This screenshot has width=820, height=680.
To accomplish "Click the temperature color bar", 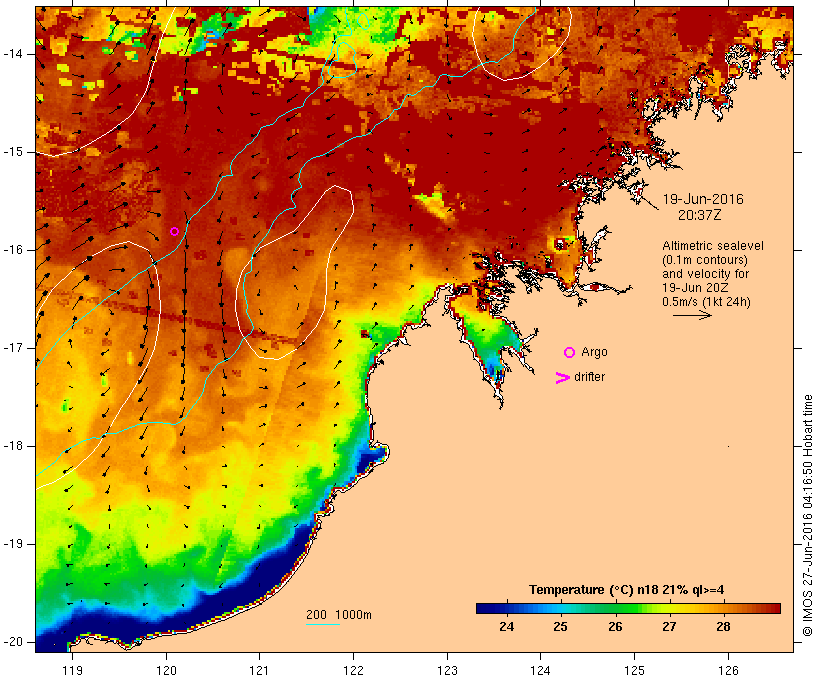I will click(628, 608).
